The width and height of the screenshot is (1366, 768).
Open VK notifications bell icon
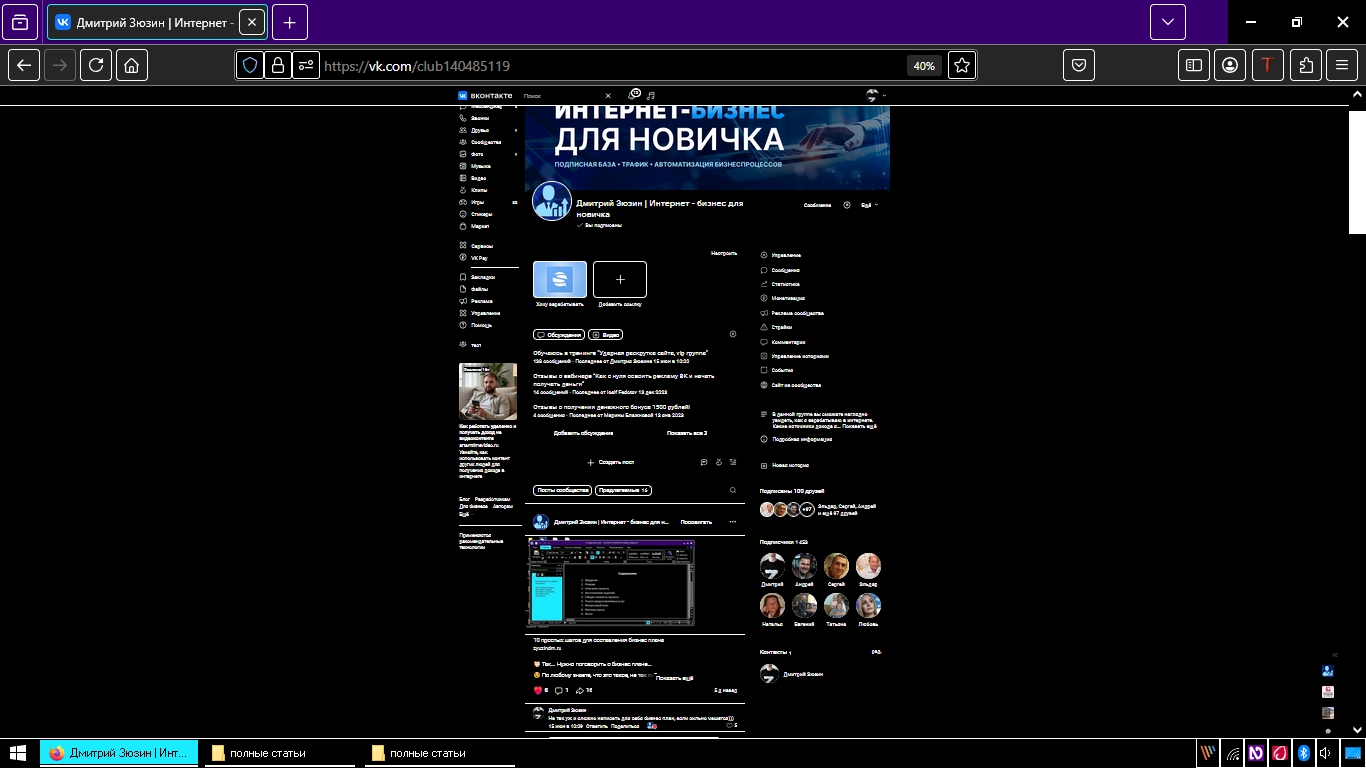coord(634,95)
